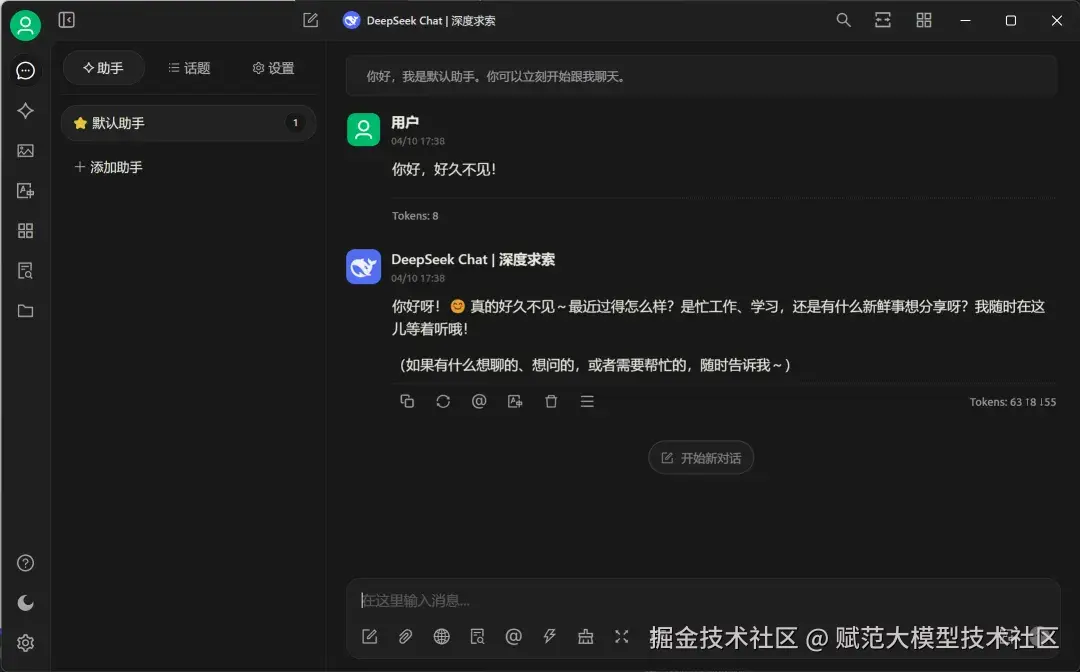Open the Files folder section in sidebar
1080x672 pixels.
tap(26, 310)
